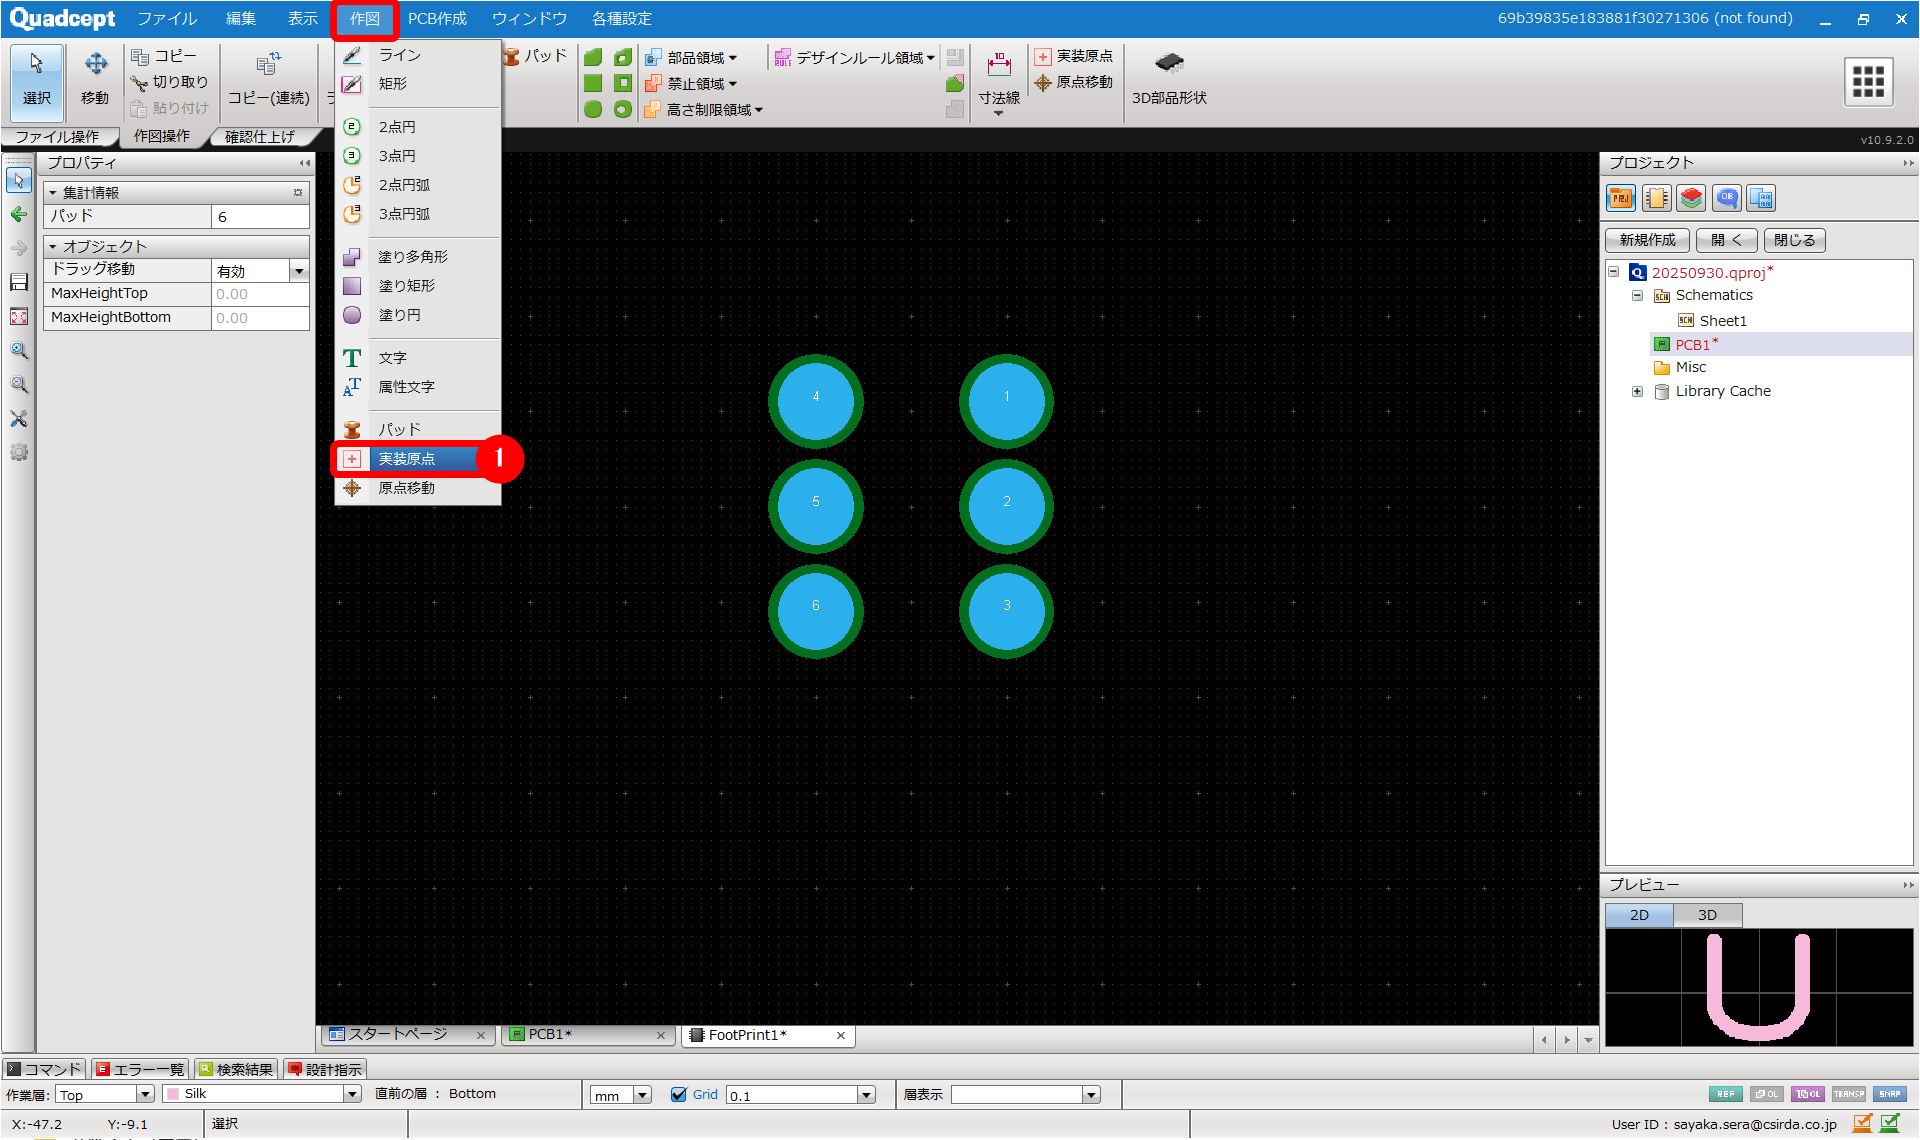Click the layer settings icon in project panel
Screen dimensions: 1920x1140
[1691, 198]
